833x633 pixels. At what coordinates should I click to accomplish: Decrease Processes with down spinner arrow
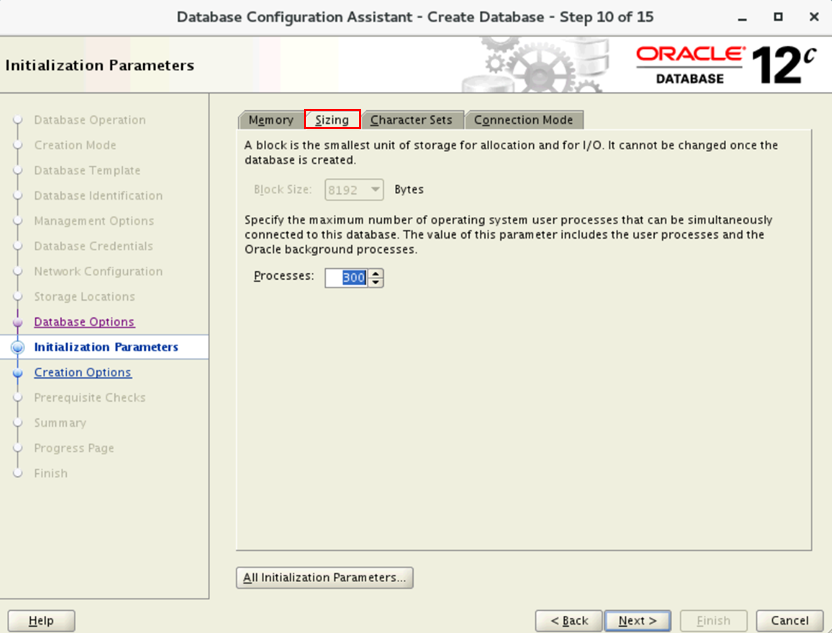[x=376, y=283]
